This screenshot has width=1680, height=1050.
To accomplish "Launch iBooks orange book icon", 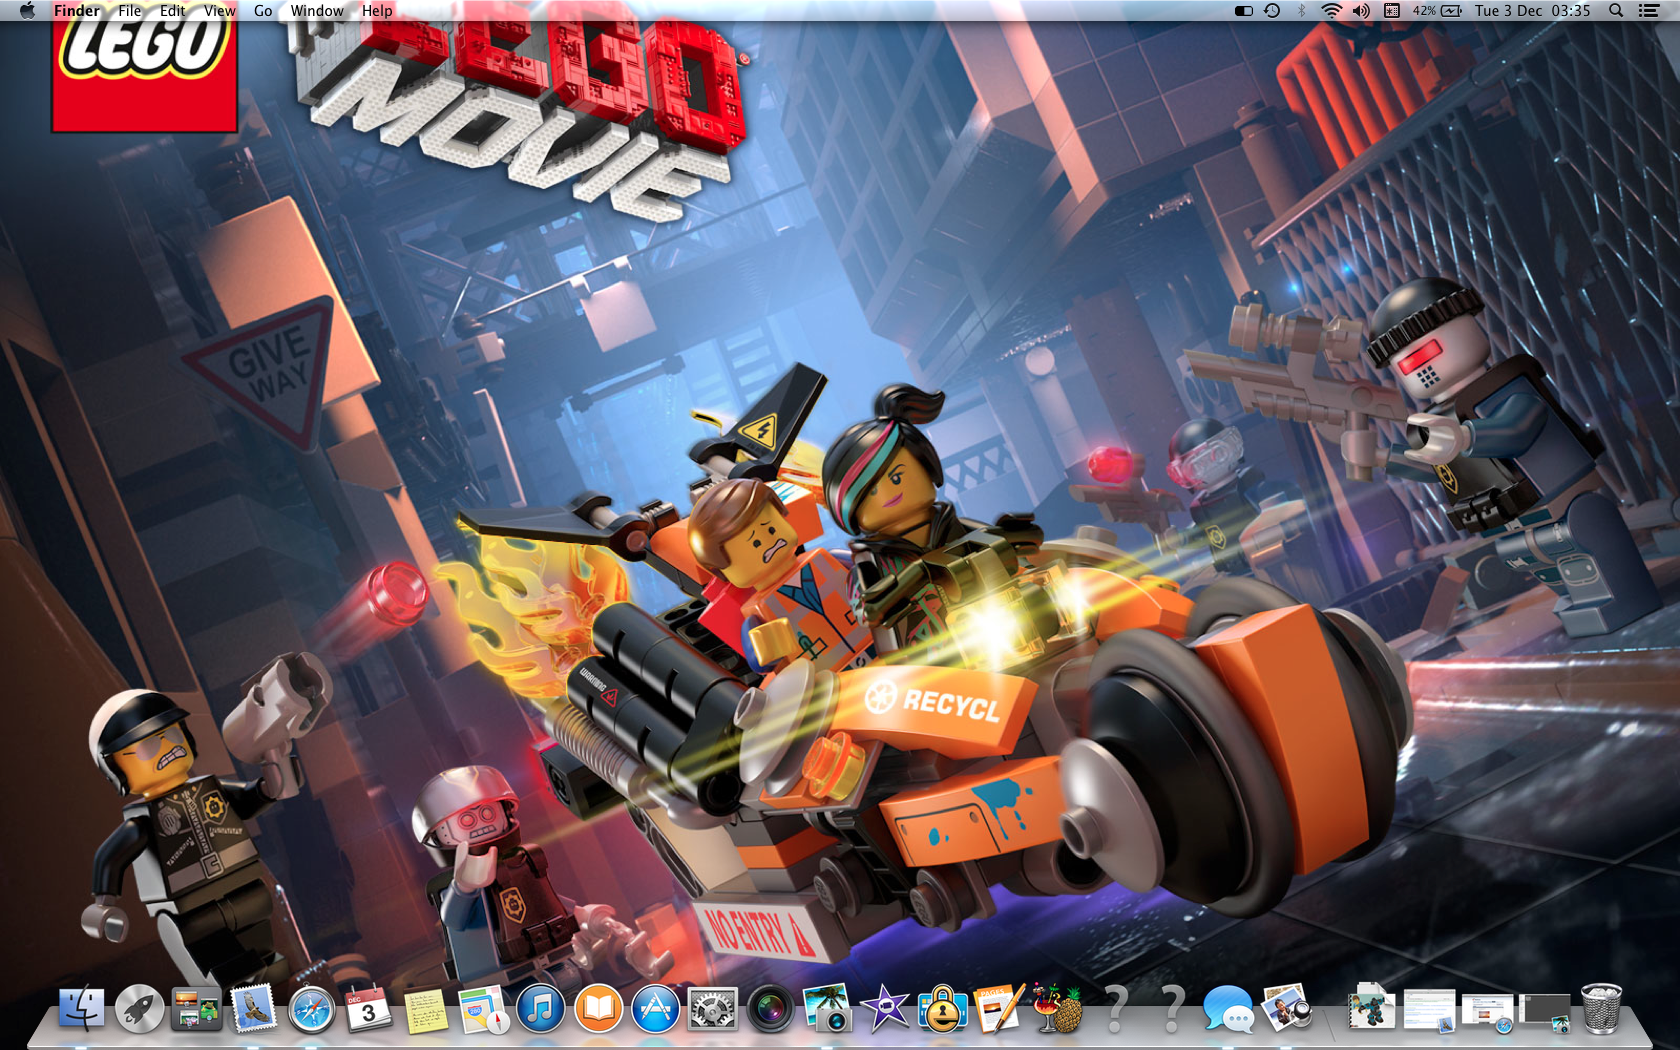I will click(x=599, y=1008).
